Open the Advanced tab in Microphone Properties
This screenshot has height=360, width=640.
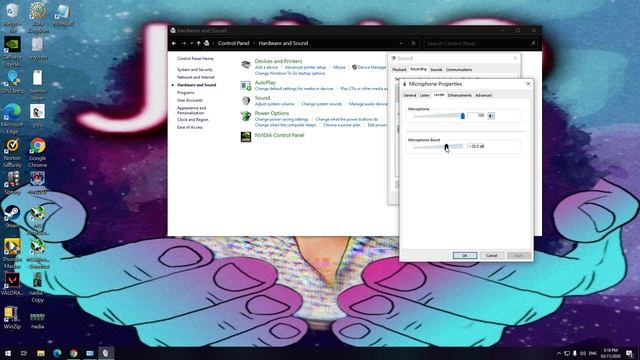pos(483,95)
